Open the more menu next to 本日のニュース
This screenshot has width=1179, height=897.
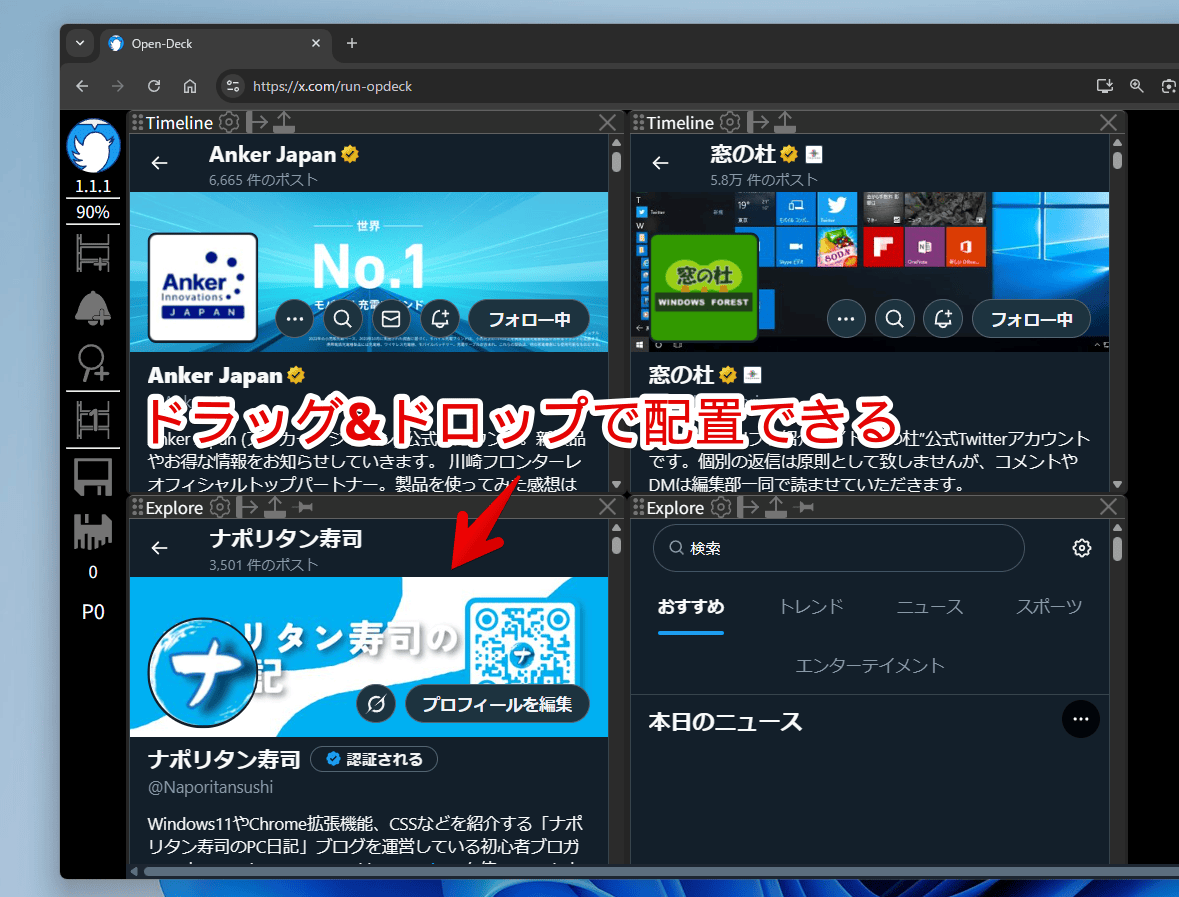tap(1080, 719)
